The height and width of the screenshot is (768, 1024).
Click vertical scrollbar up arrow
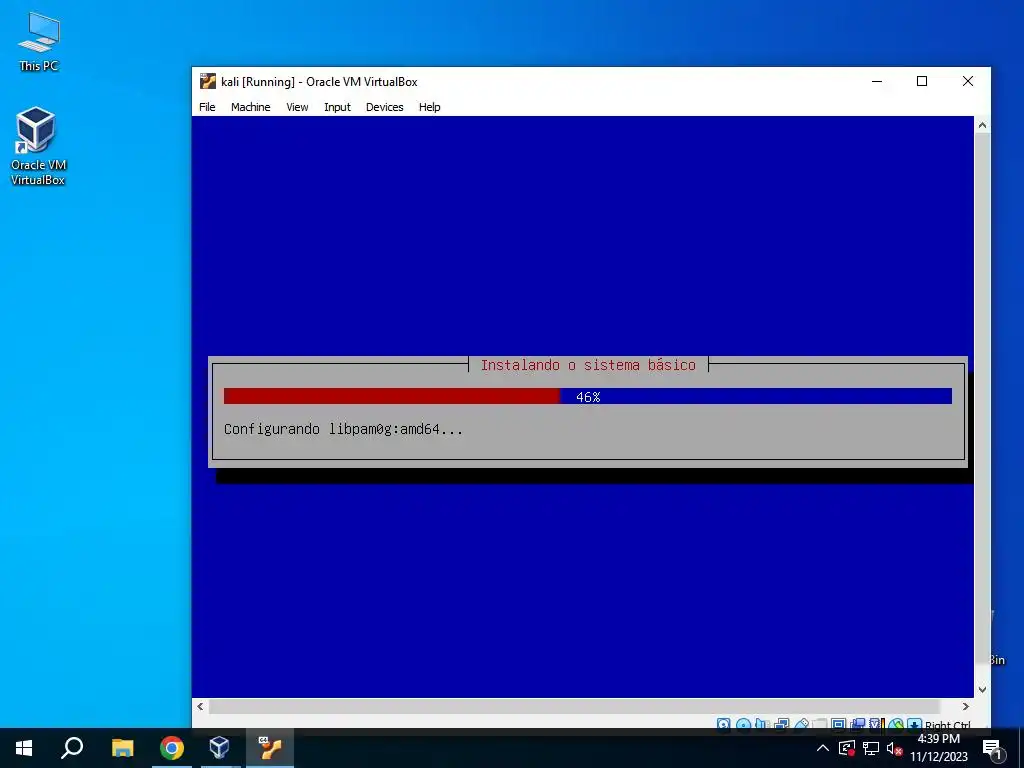pyautogui.click(x=982, y=125)
